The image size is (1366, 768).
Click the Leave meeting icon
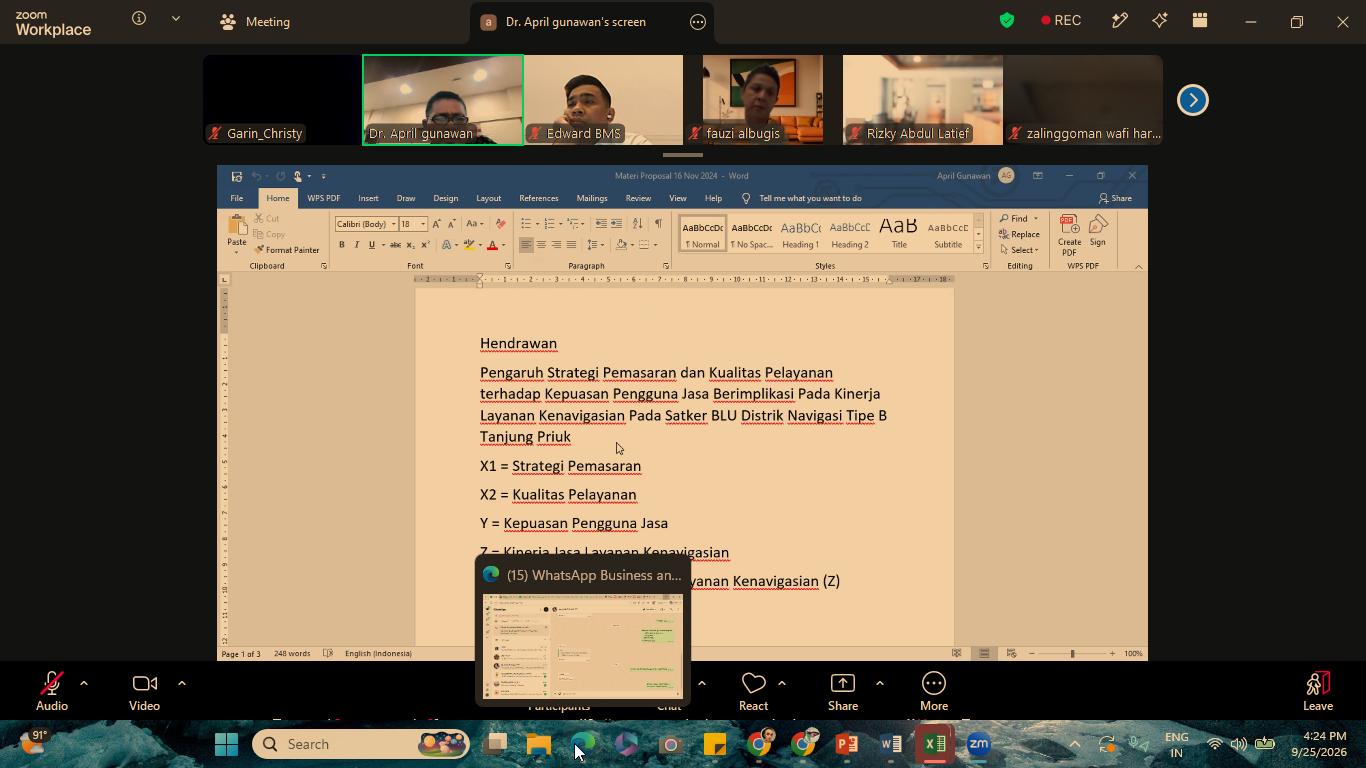1318,684
